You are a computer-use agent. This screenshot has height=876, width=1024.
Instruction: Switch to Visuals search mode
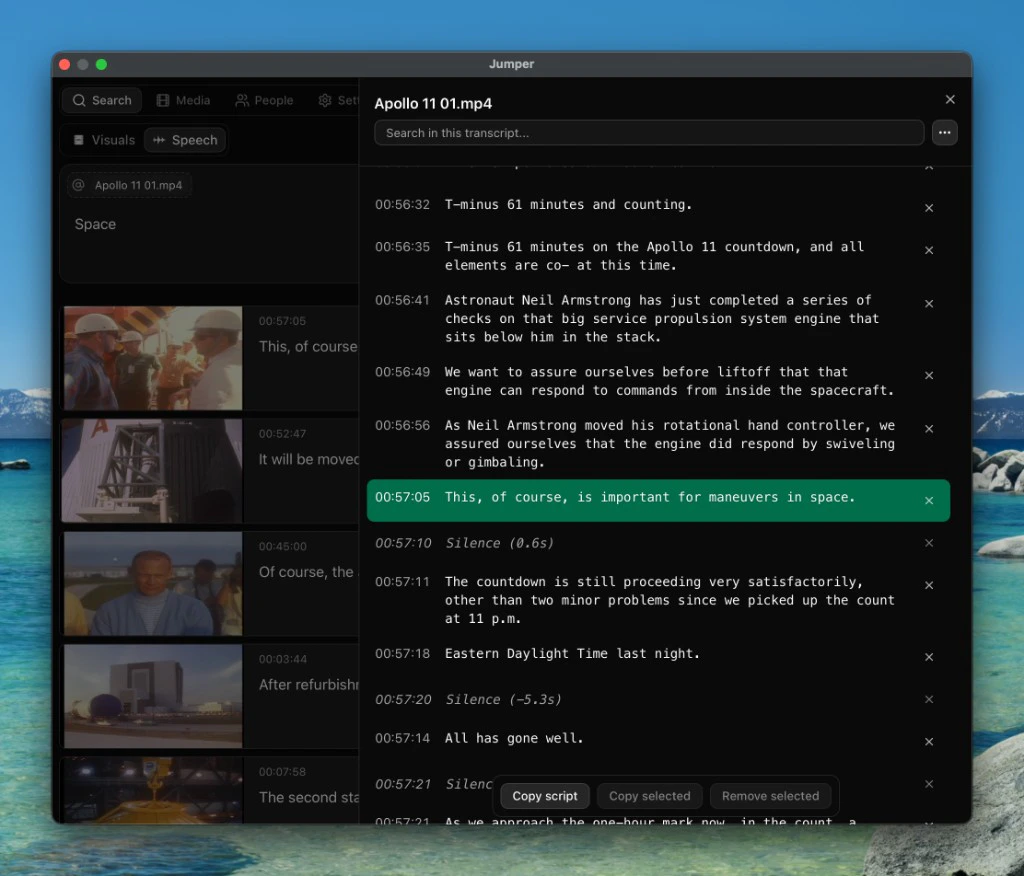pyautogui.click(x=102, y=140)
